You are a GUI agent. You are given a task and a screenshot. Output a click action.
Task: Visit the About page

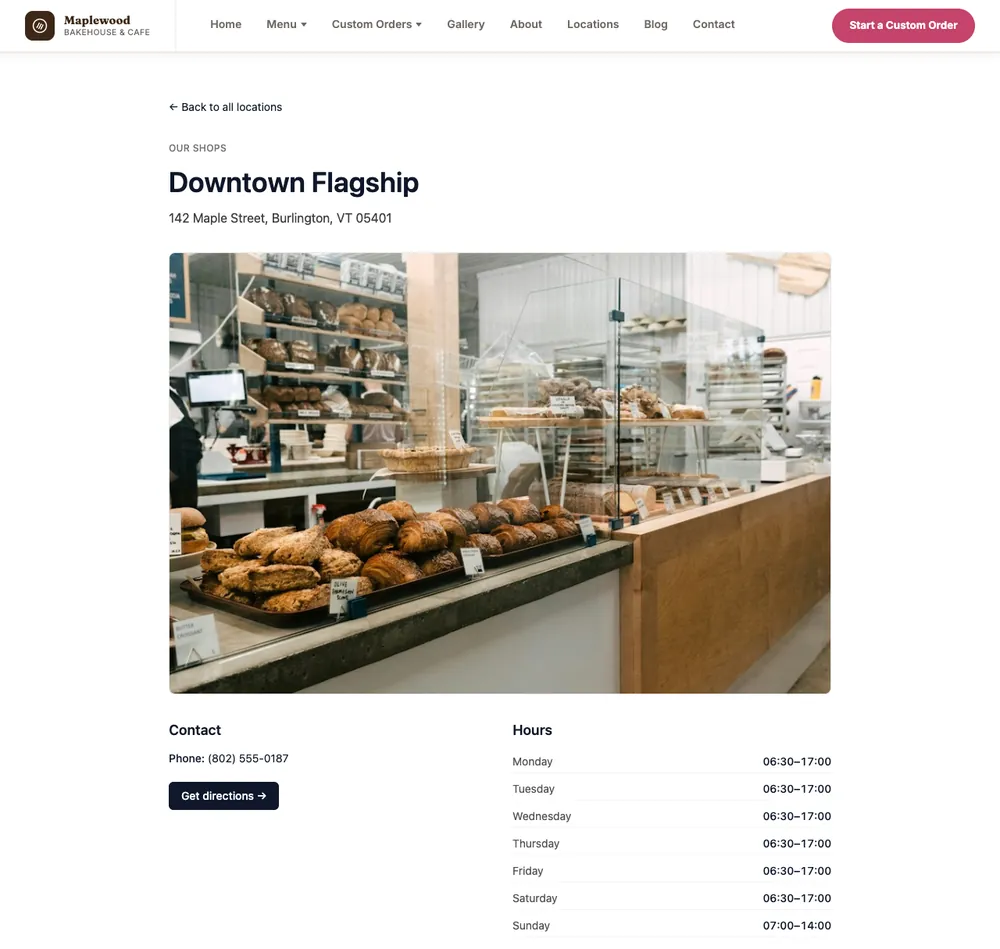[526, 24]
